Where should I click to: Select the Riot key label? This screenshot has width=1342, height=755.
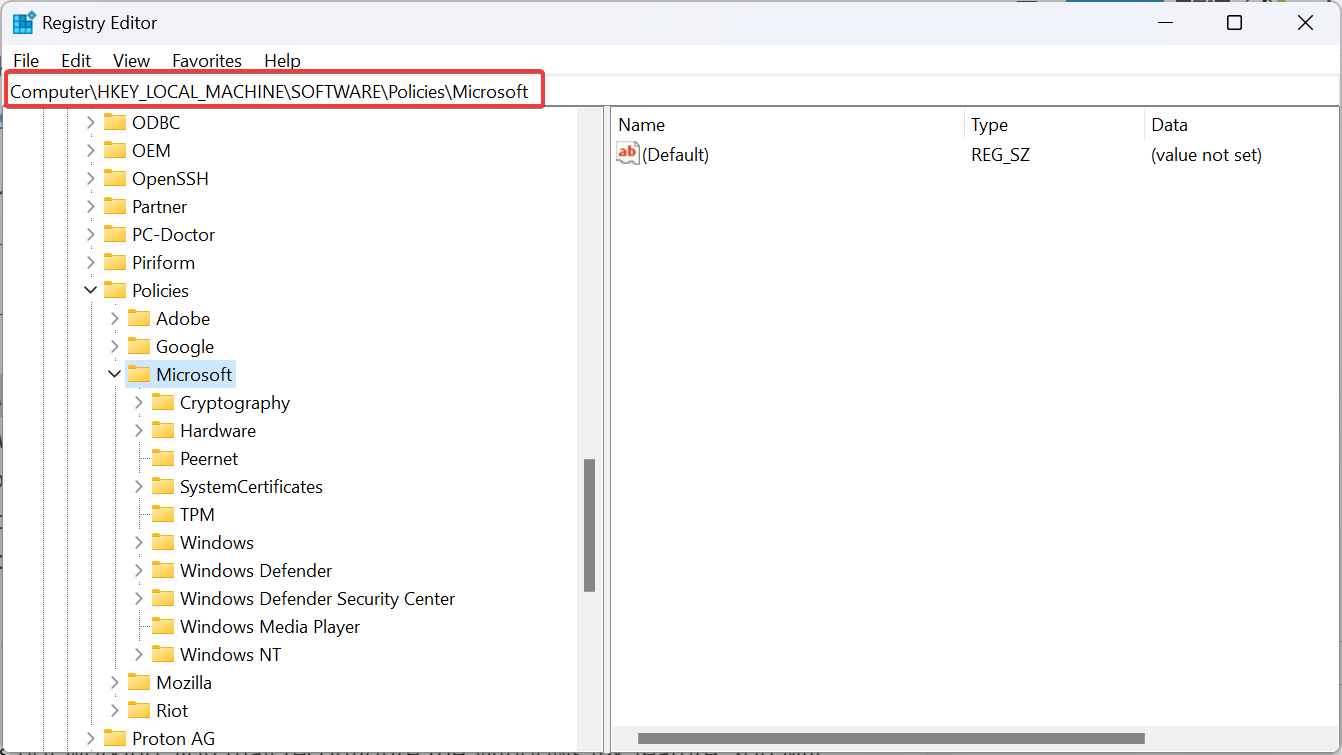[x=172, y=710]
